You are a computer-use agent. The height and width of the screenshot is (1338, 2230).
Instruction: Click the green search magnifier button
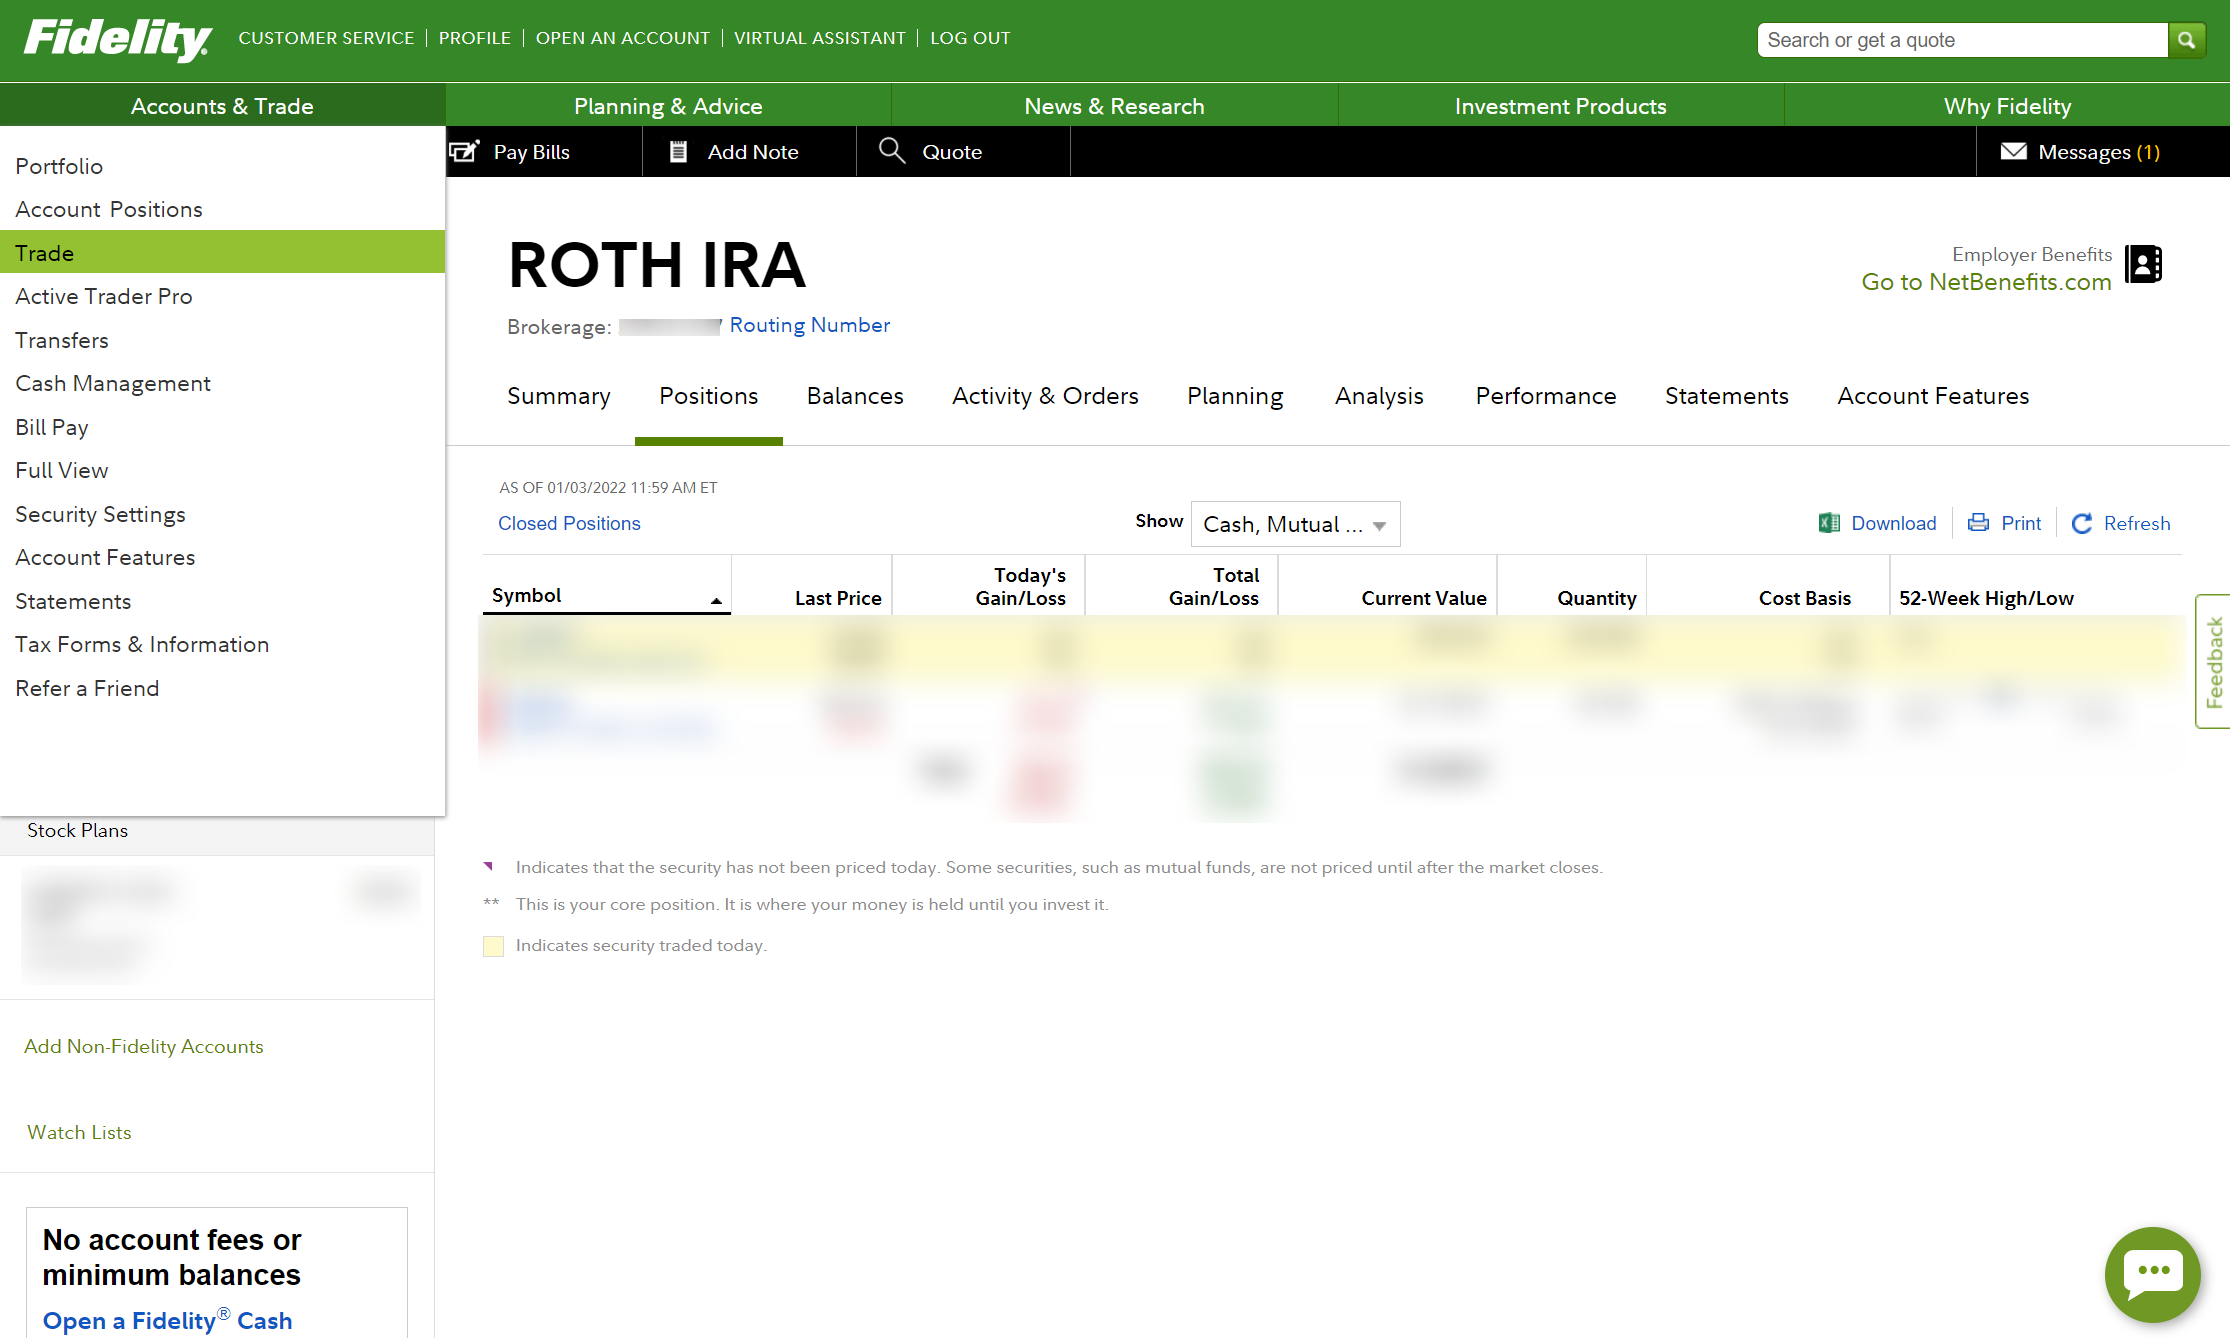tap(2186, 40)
